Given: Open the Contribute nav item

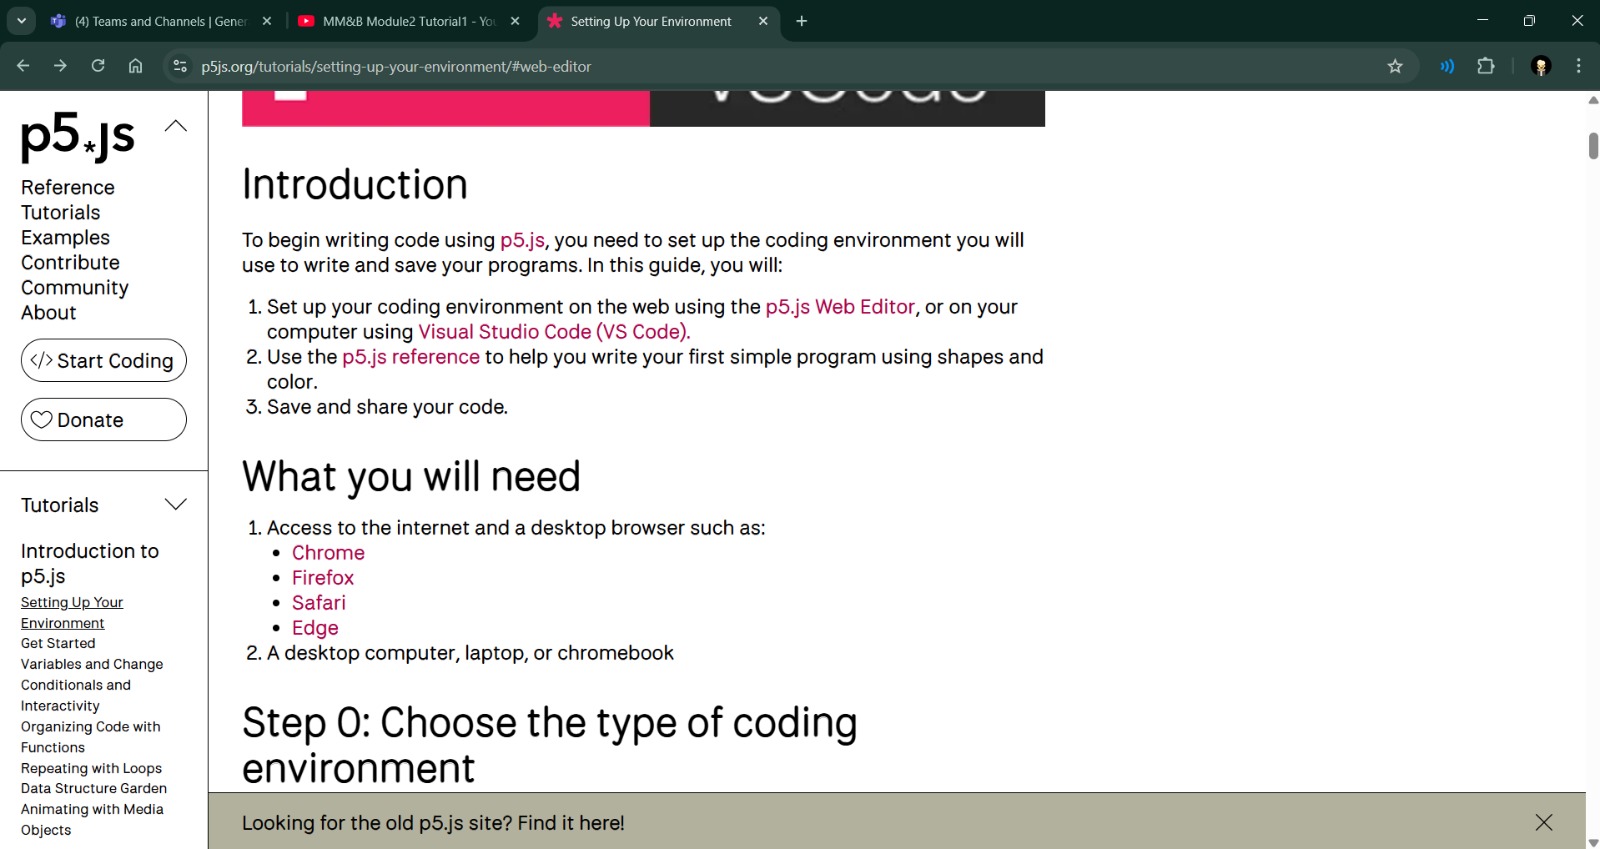Looking at the screenshot, I should [70, 262].
